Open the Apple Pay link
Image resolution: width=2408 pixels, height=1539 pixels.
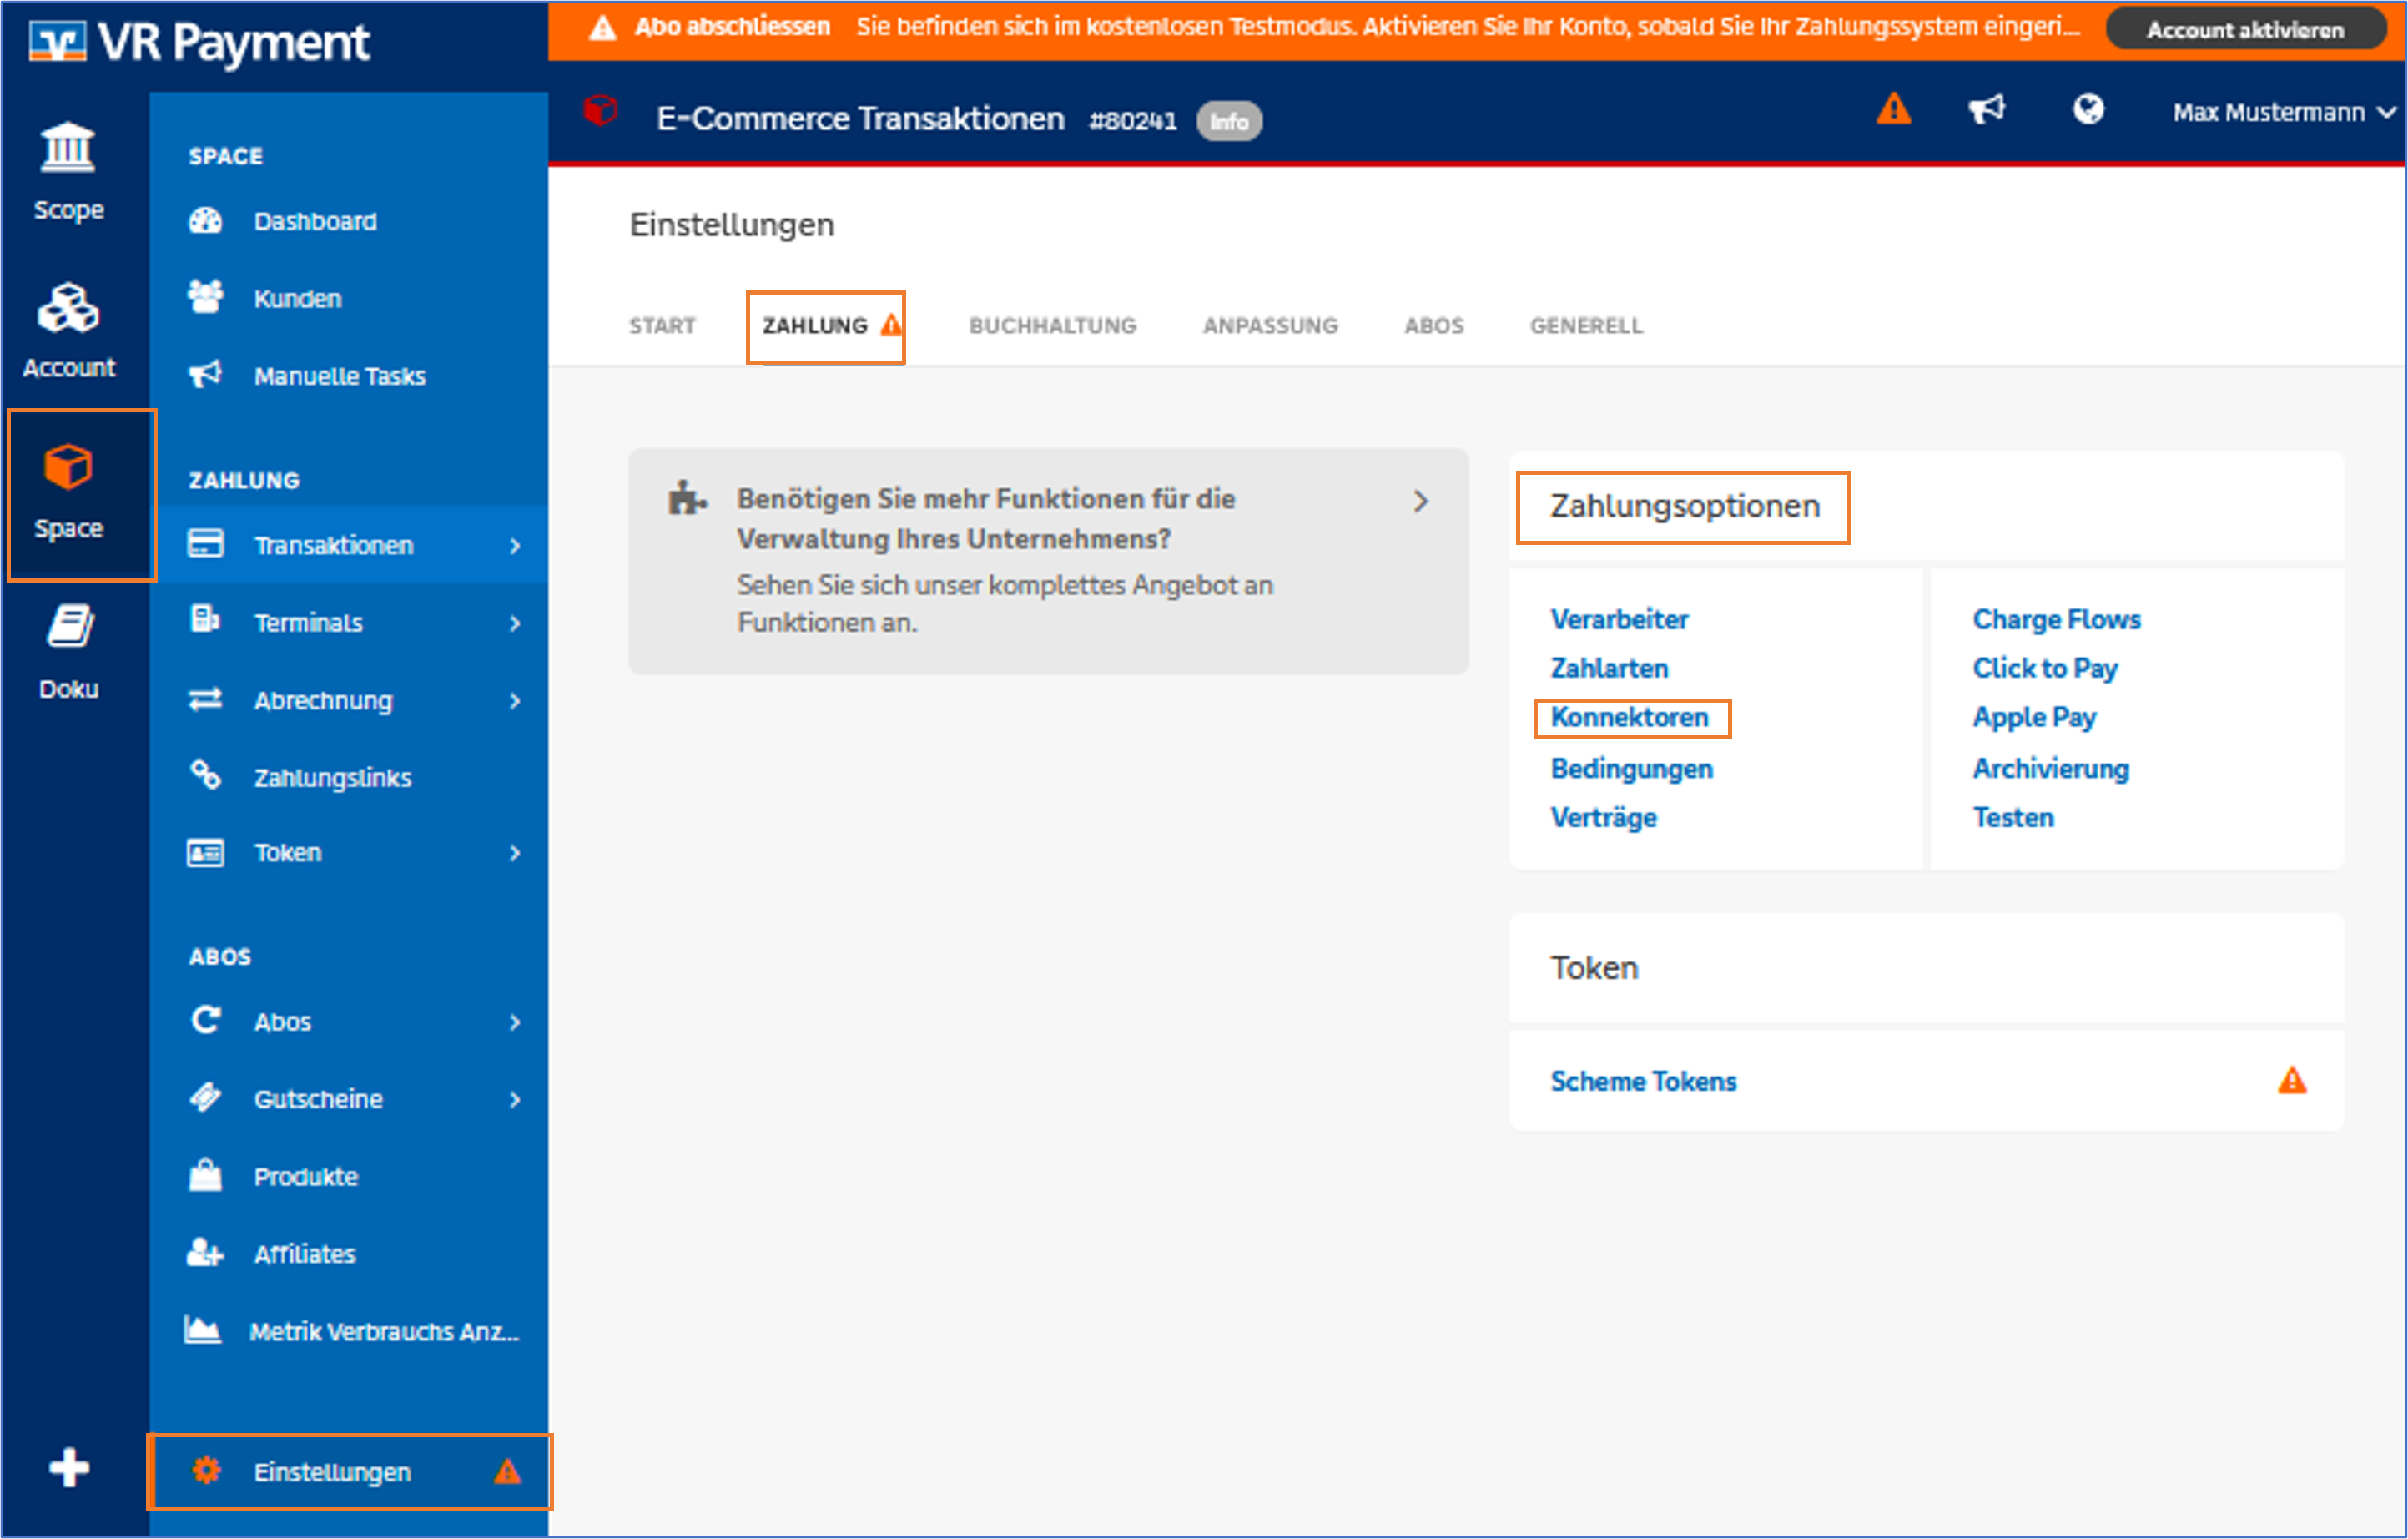2033,717
